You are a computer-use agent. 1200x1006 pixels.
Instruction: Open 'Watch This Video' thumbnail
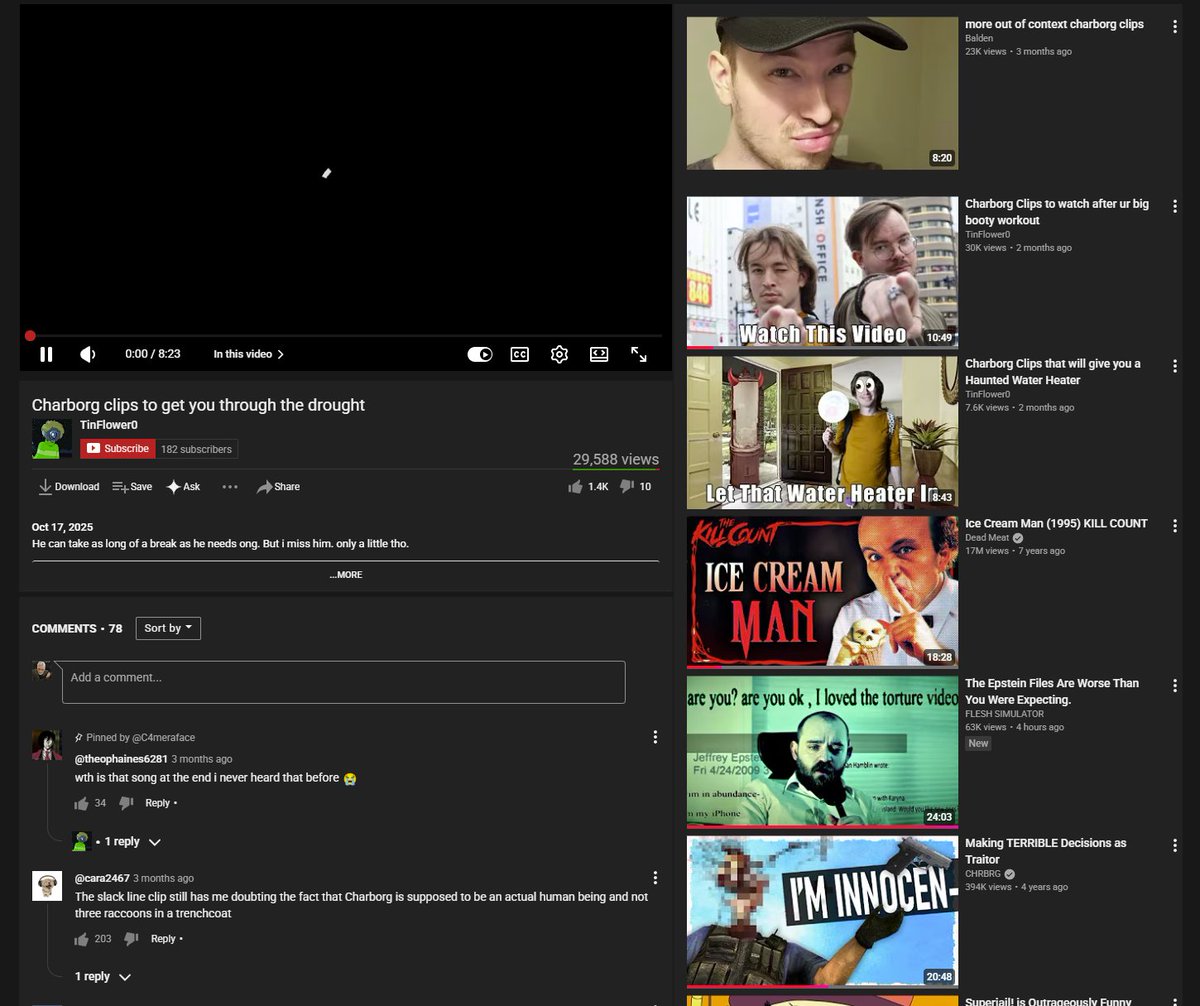coord(822,272)
